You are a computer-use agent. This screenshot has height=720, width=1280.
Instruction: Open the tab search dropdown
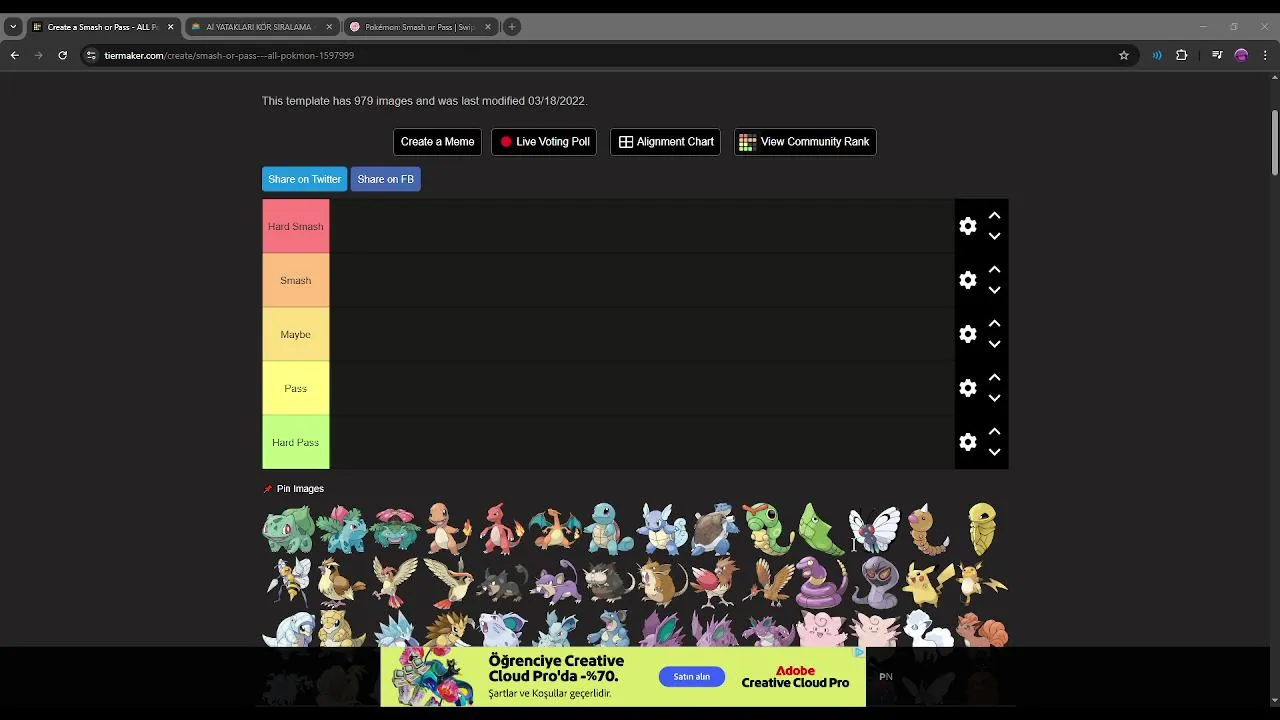coord(13,27)
